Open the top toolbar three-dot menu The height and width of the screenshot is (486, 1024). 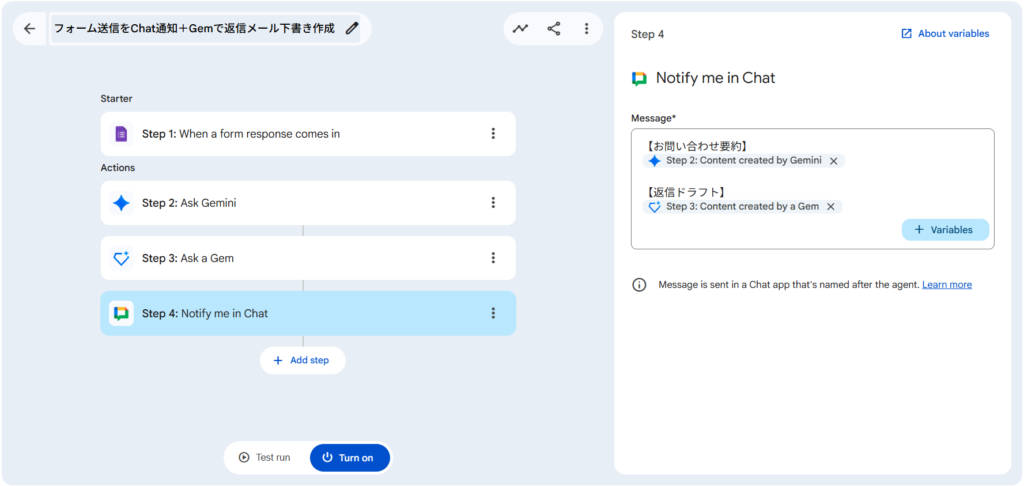[x=586, y=29]
